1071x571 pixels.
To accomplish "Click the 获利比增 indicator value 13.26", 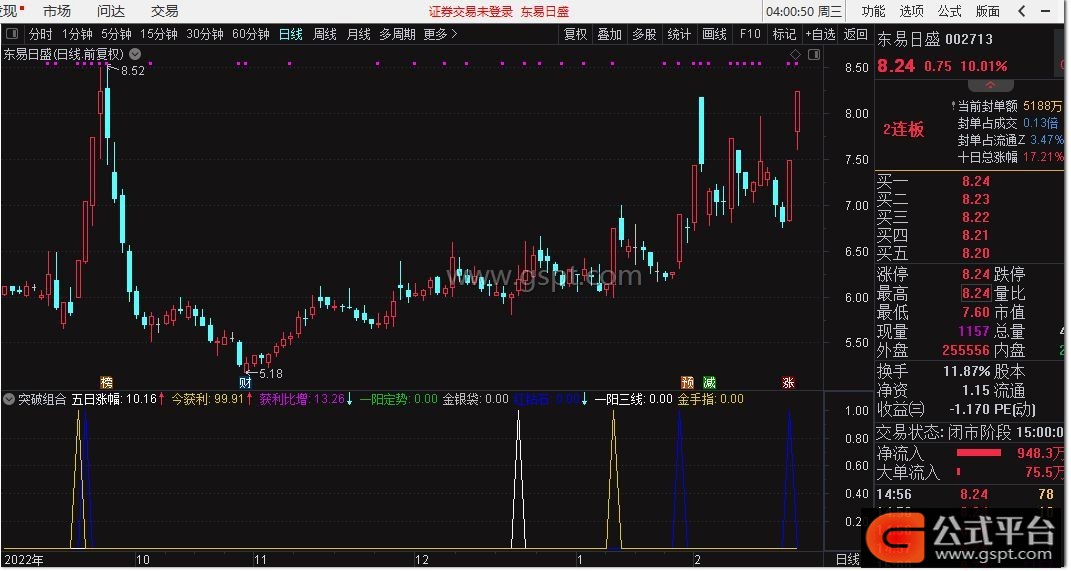I will [x=330, y=400].
